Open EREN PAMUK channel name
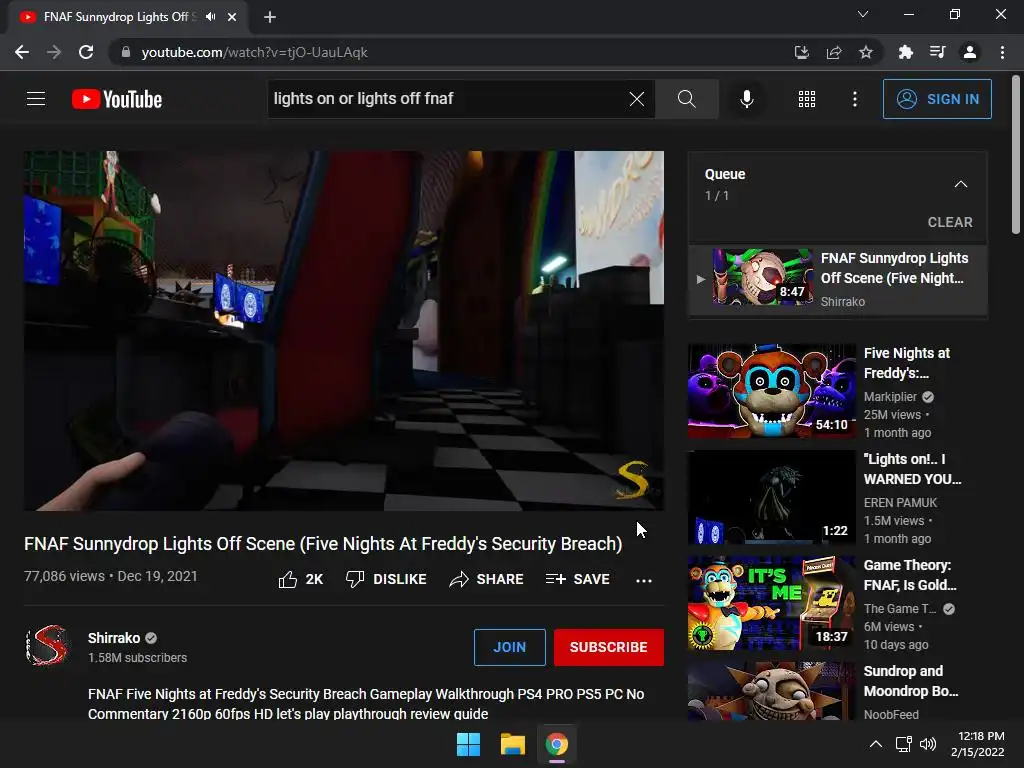 pyautogui.click(x=900, y=503)
